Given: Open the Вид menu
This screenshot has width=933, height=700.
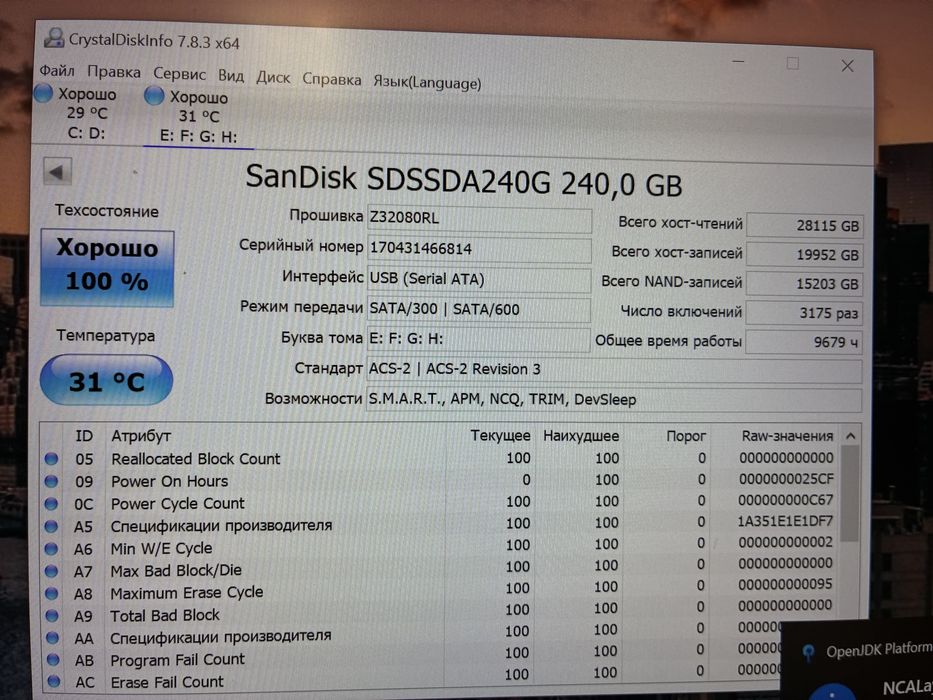Looking at the screenshot, I should [231, 76].
